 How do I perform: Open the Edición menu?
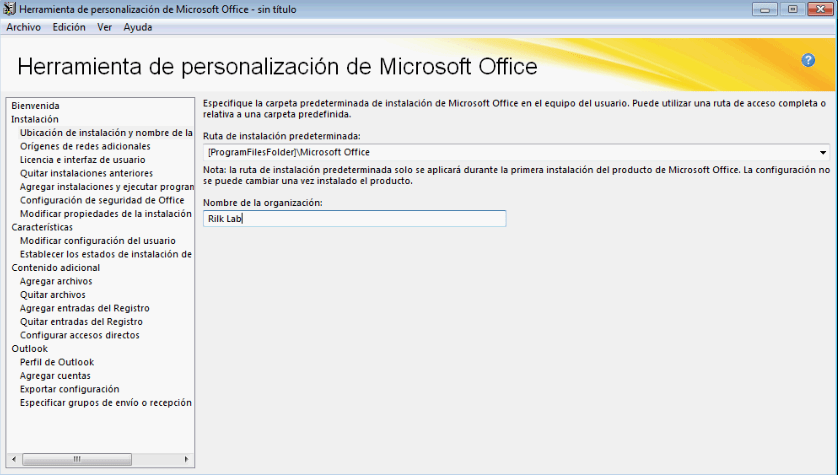[x=69, y=27]
